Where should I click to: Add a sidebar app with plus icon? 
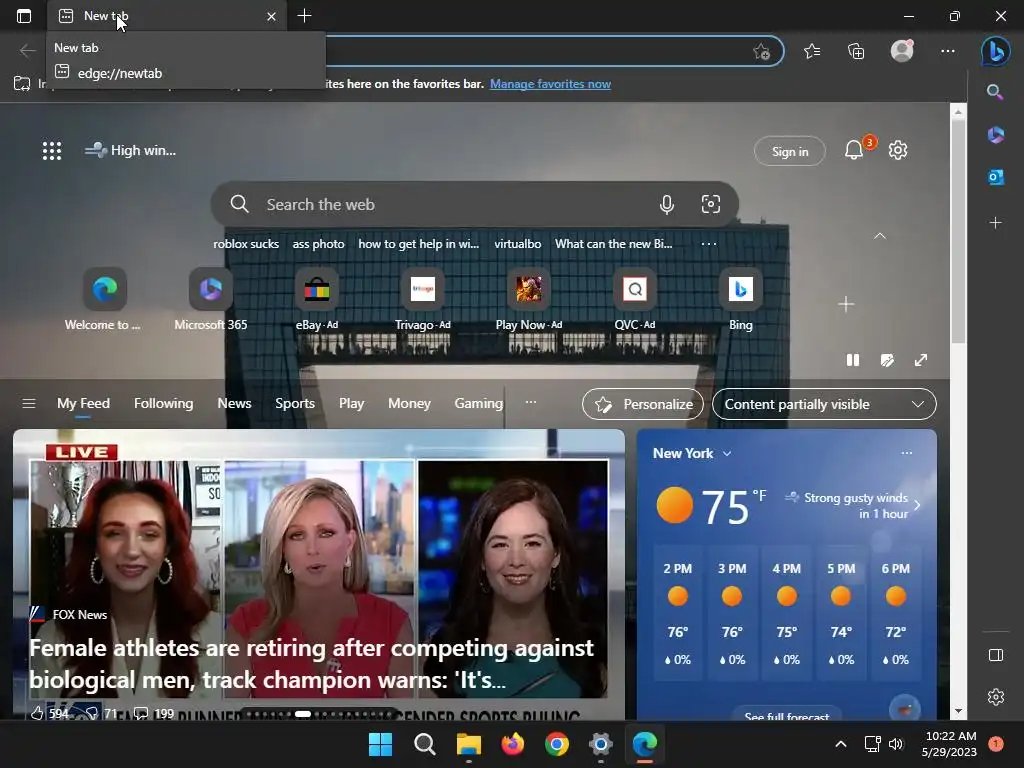[x=996, y=223]
